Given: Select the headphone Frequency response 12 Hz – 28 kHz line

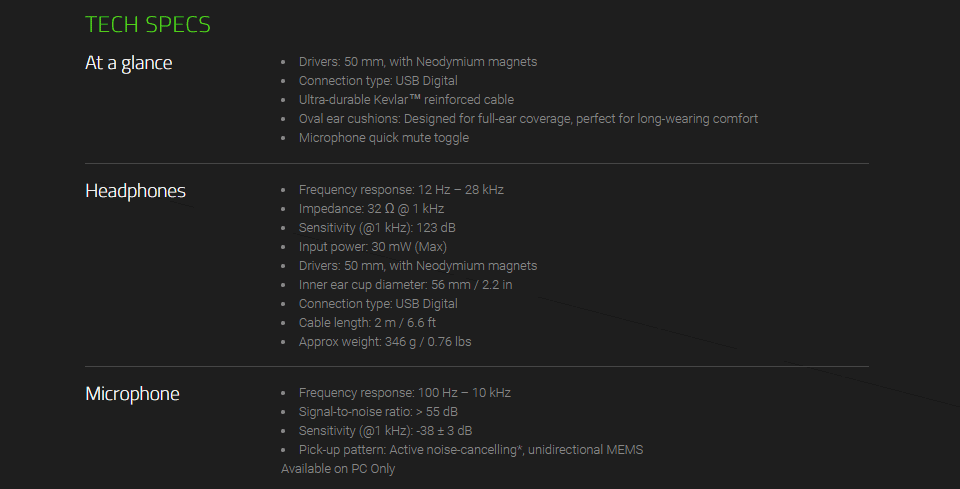Looking at the screenshot, I should tap(401, 190).
